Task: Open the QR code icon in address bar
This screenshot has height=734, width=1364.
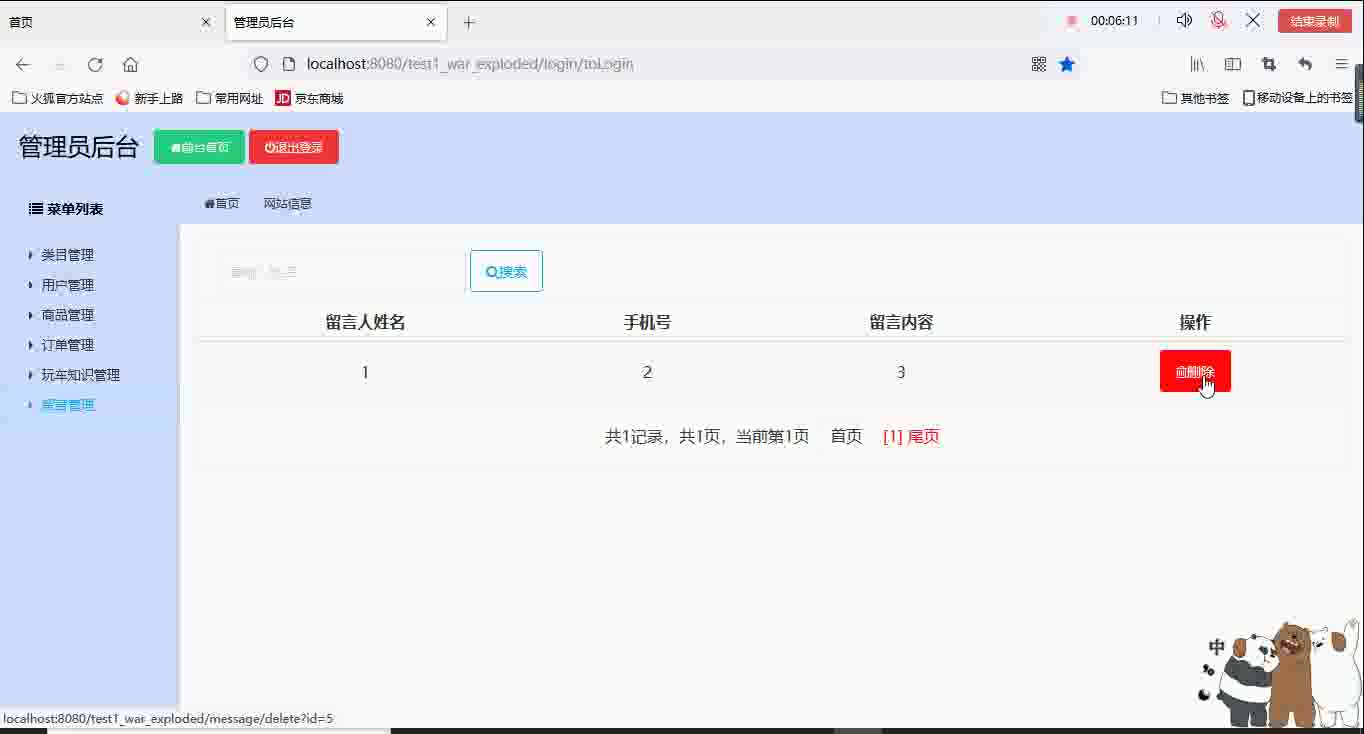Action: click(1039, 64)
